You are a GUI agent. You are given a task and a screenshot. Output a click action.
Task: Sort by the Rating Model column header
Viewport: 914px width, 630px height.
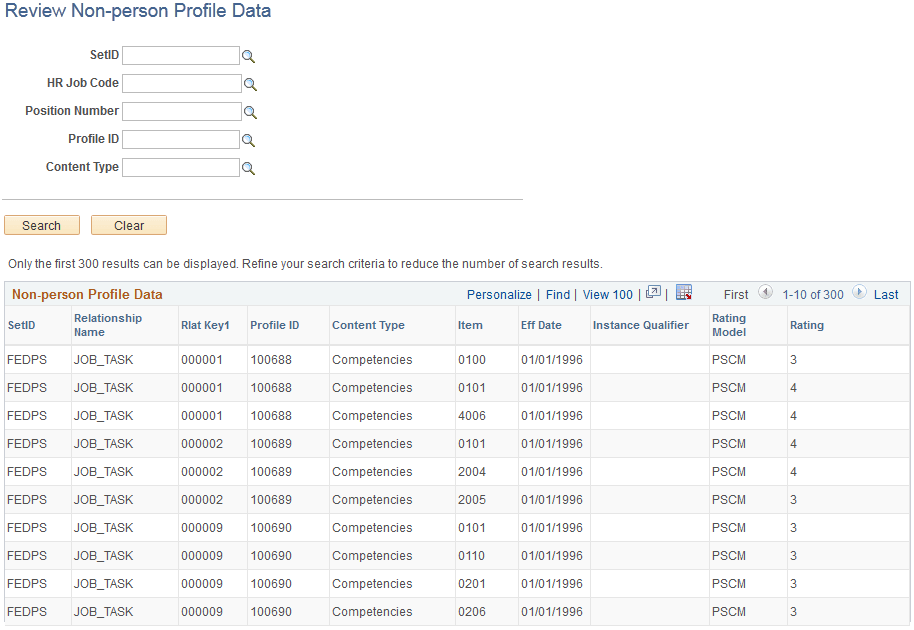(x=731, y=325)
